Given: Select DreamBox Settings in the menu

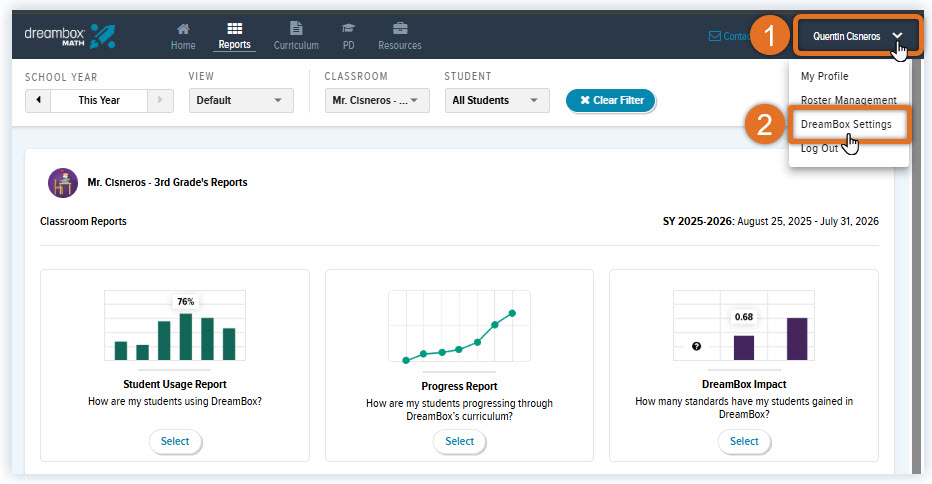Looking at the screenshot, I should (846, 124).
